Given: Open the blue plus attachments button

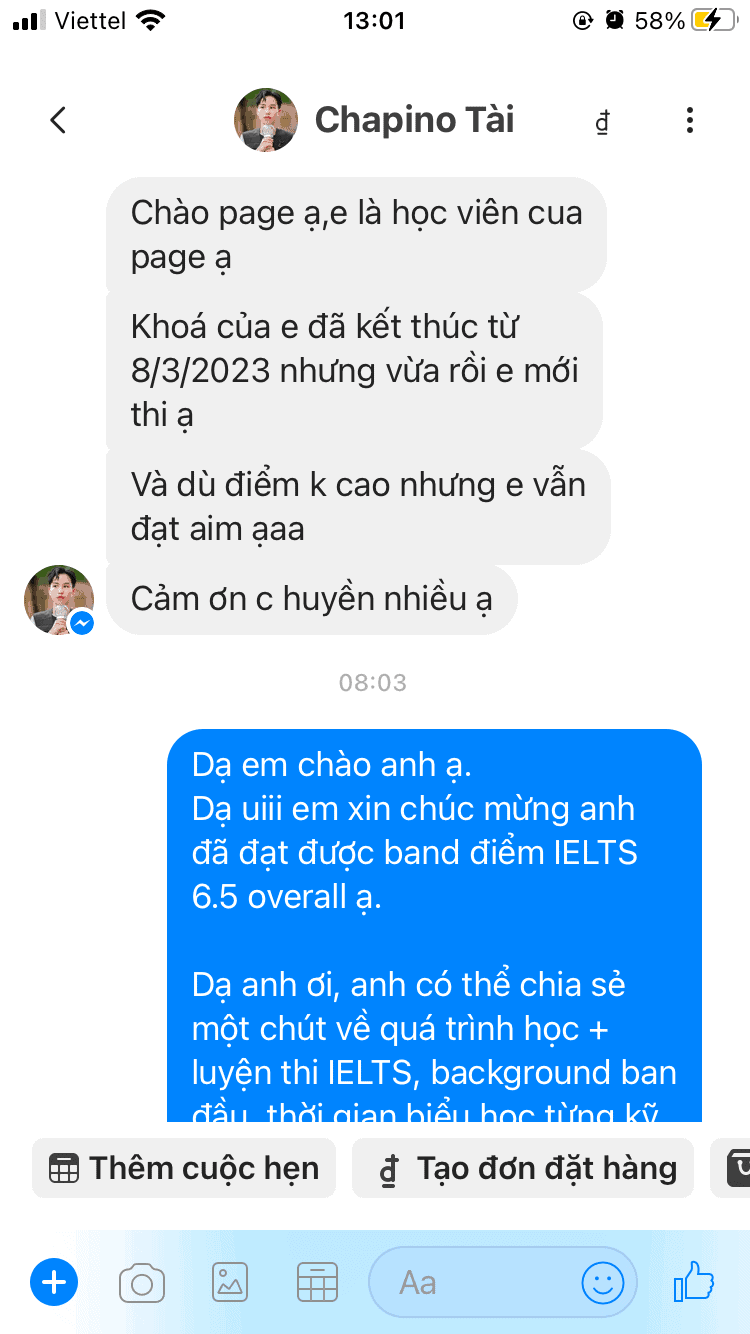Looking at the screenshot, I should (x=54, y=1282).
